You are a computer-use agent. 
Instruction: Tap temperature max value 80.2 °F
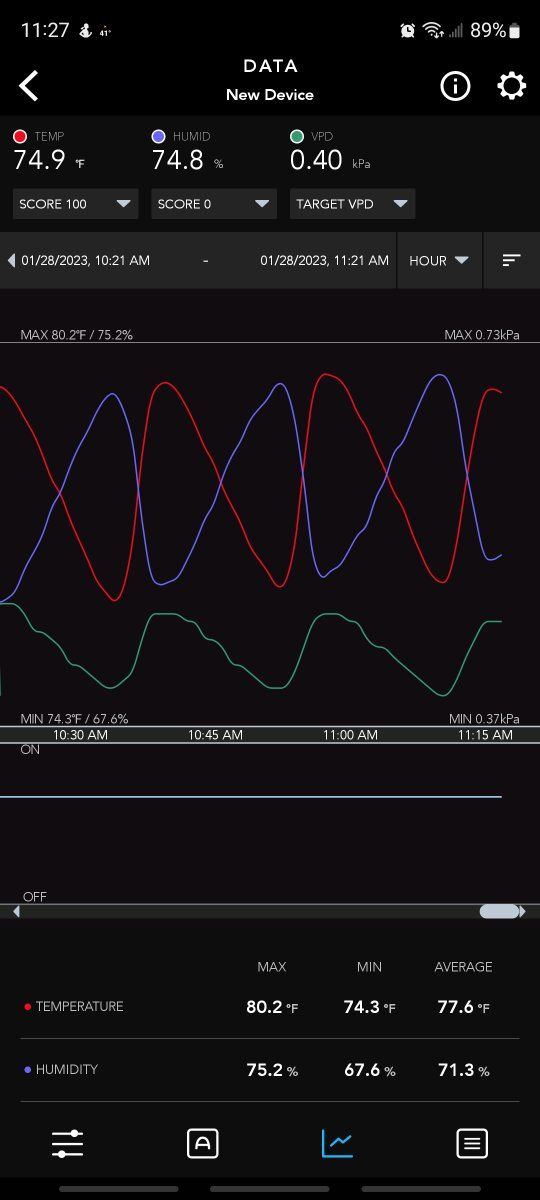click(x=272, y=1007)
